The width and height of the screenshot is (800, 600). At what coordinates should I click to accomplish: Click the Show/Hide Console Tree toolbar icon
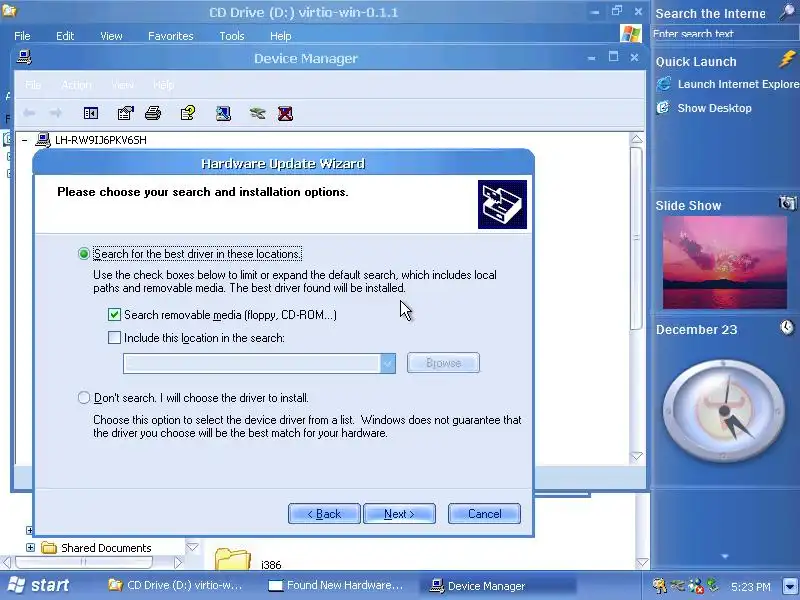coord(91,113)
